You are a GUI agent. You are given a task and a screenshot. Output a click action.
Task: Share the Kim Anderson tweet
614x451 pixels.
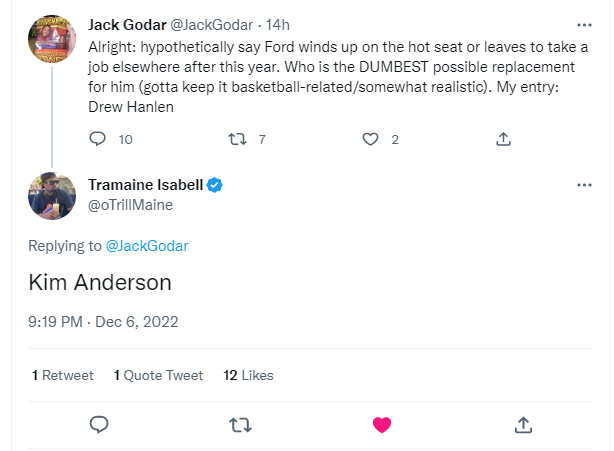pos(523,425)
